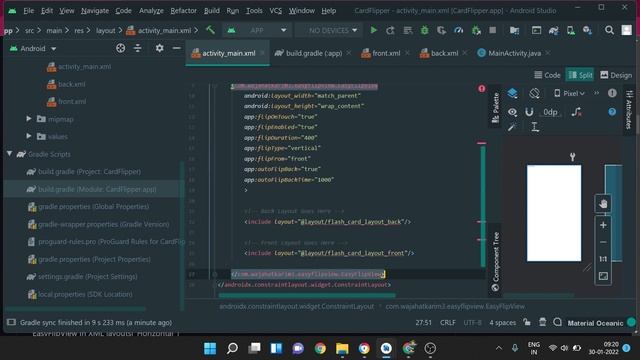Click the Debug app bug icon
The height and width of the screenshot is (360, 640).
point(424,30)
